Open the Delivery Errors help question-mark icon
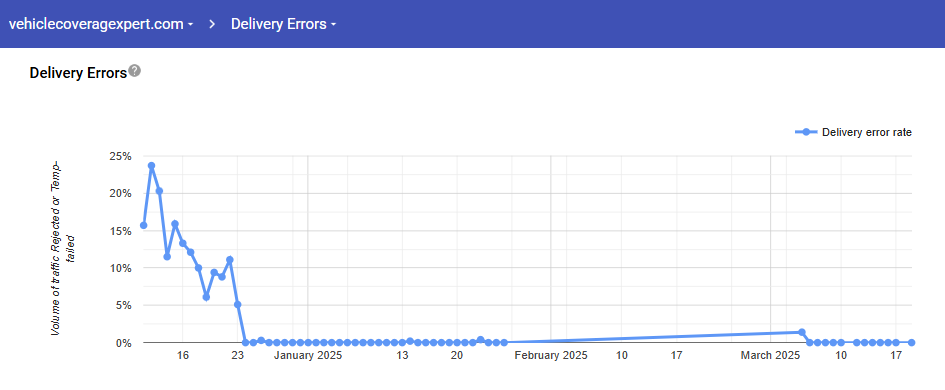The image size is (945, 390). [x=135, y=71]
